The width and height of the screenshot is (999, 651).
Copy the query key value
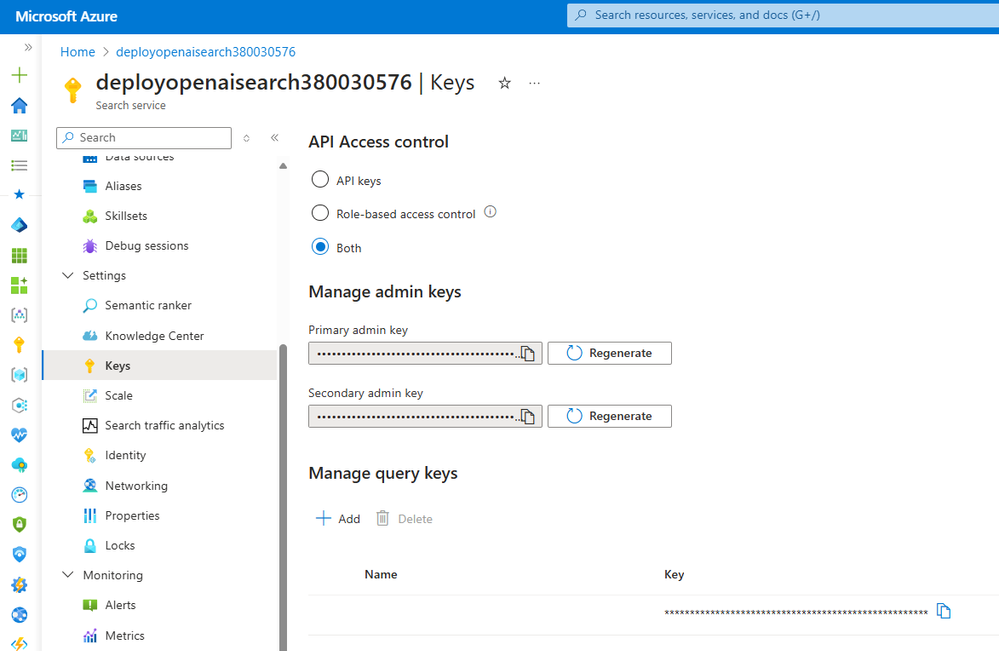click(944, 611)
